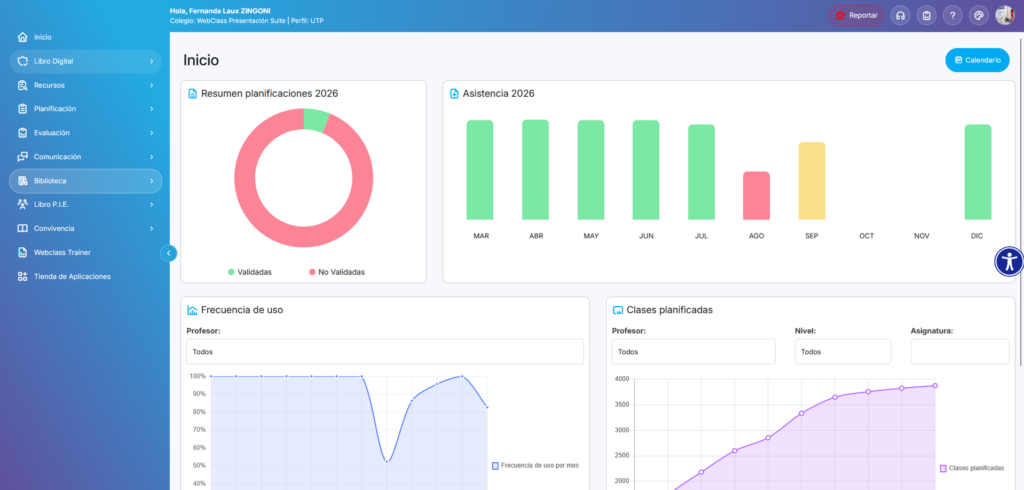Click the pink AGO attendance bar
The image size is (1024, 490).
tap(756, 196)
